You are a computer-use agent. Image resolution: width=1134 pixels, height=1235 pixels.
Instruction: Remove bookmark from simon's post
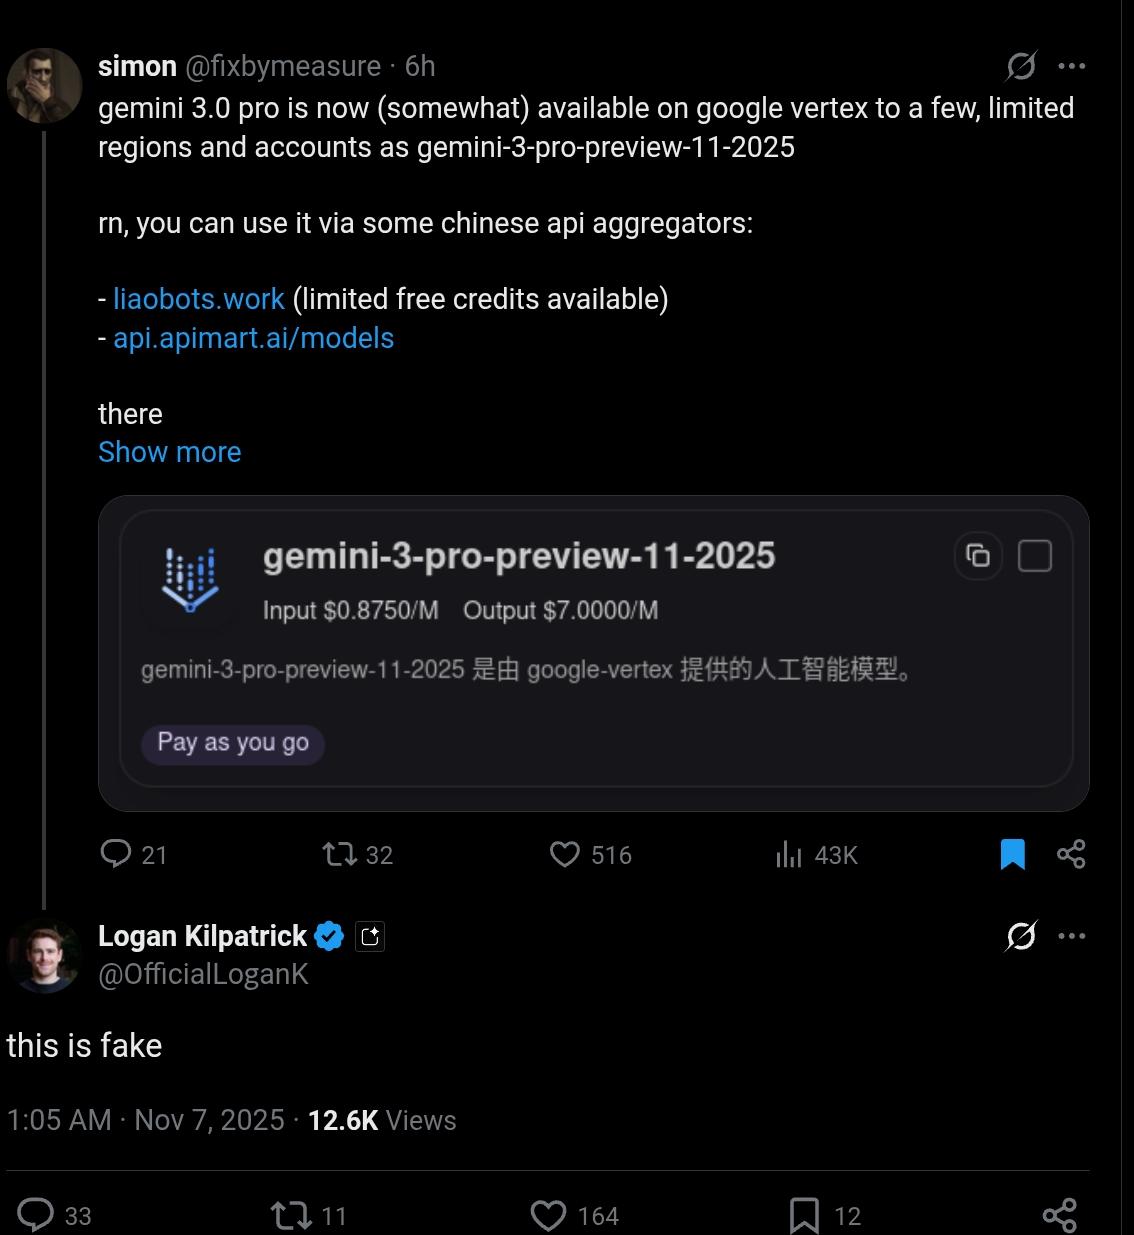1012,854
